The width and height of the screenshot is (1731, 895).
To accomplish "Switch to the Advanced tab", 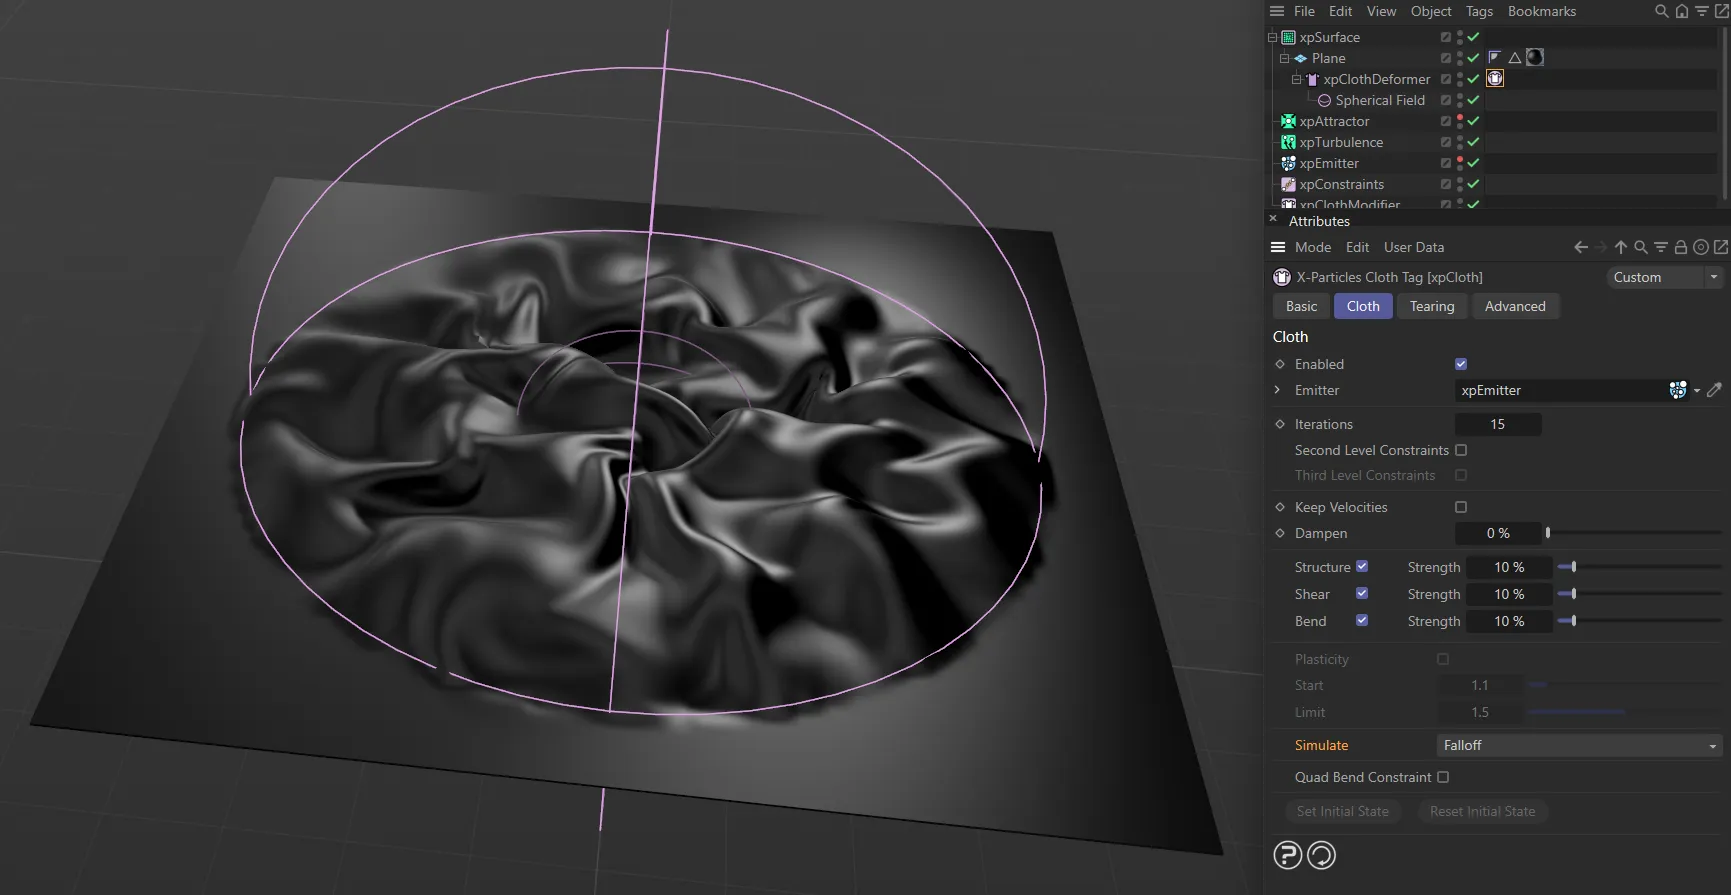I will pos(1515,306).
